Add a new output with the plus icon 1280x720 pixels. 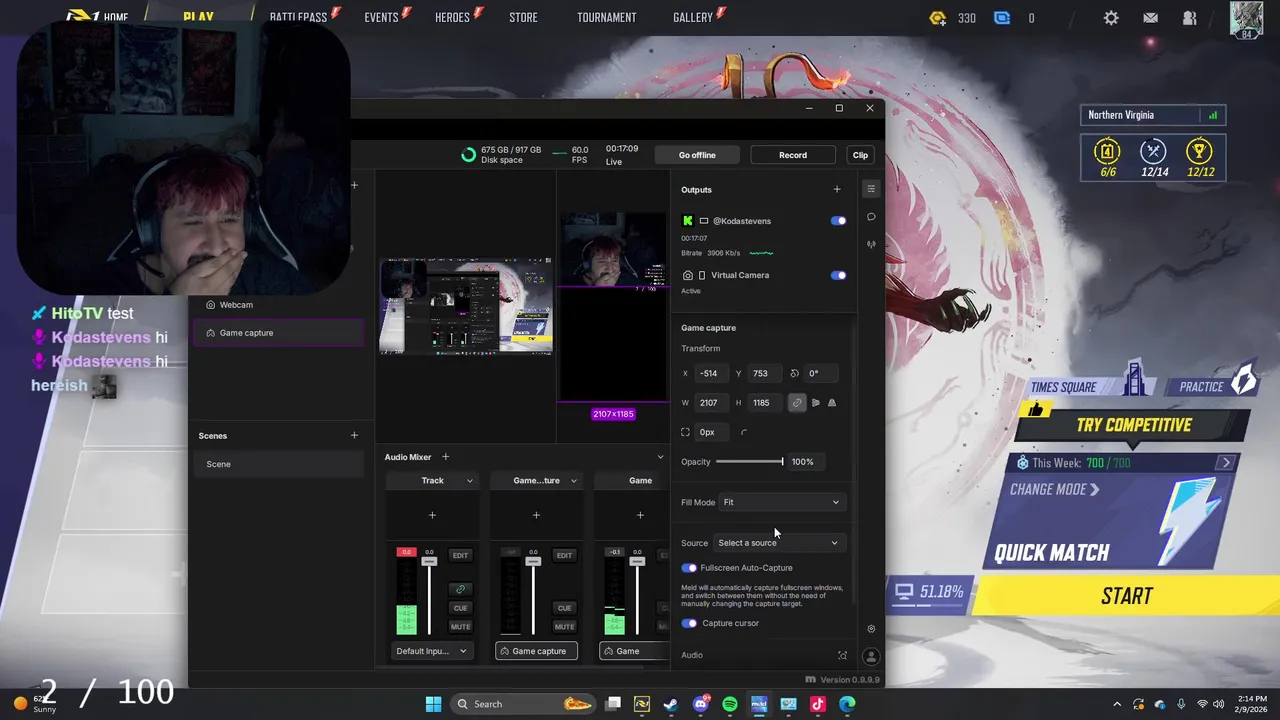pyautogui.click(x=837, y=189)
